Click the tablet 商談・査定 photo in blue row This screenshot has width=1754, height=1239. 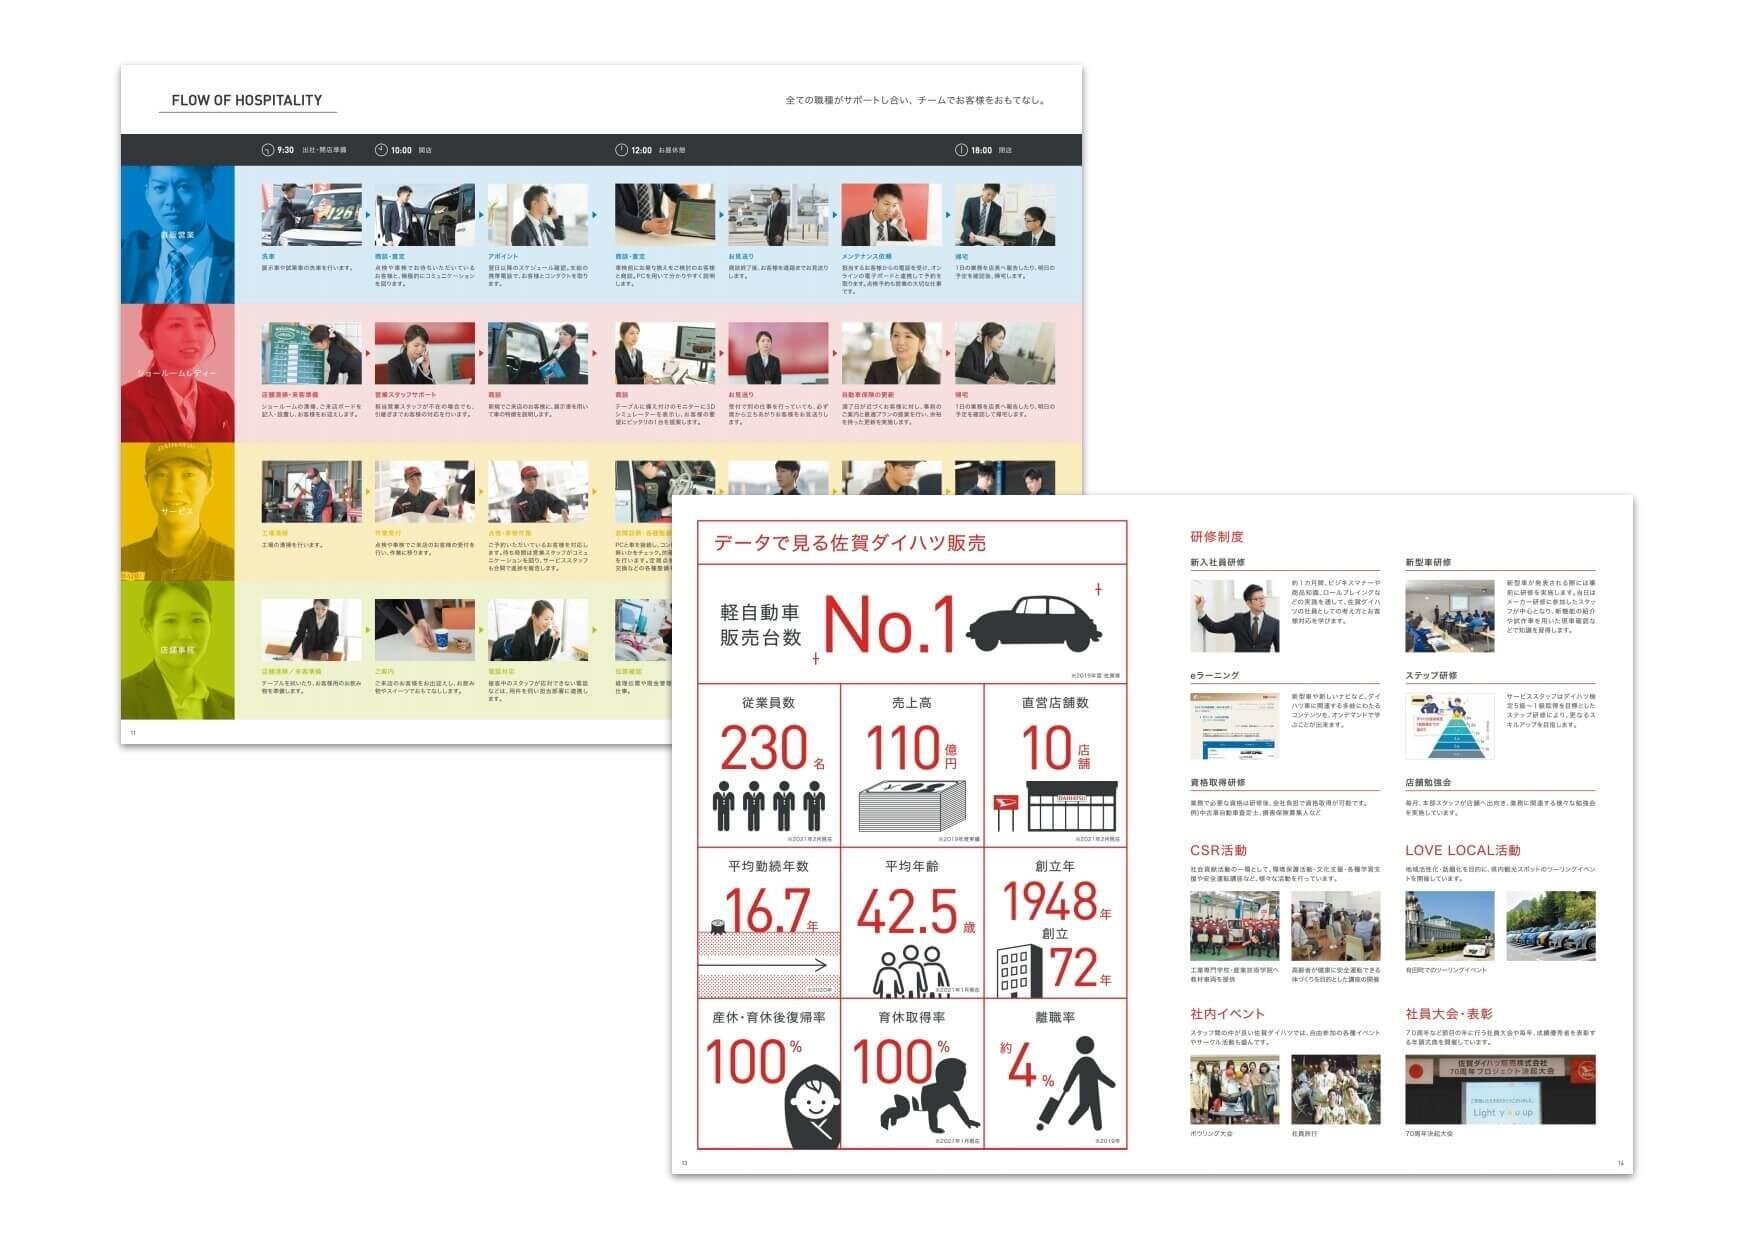[665, 214]
